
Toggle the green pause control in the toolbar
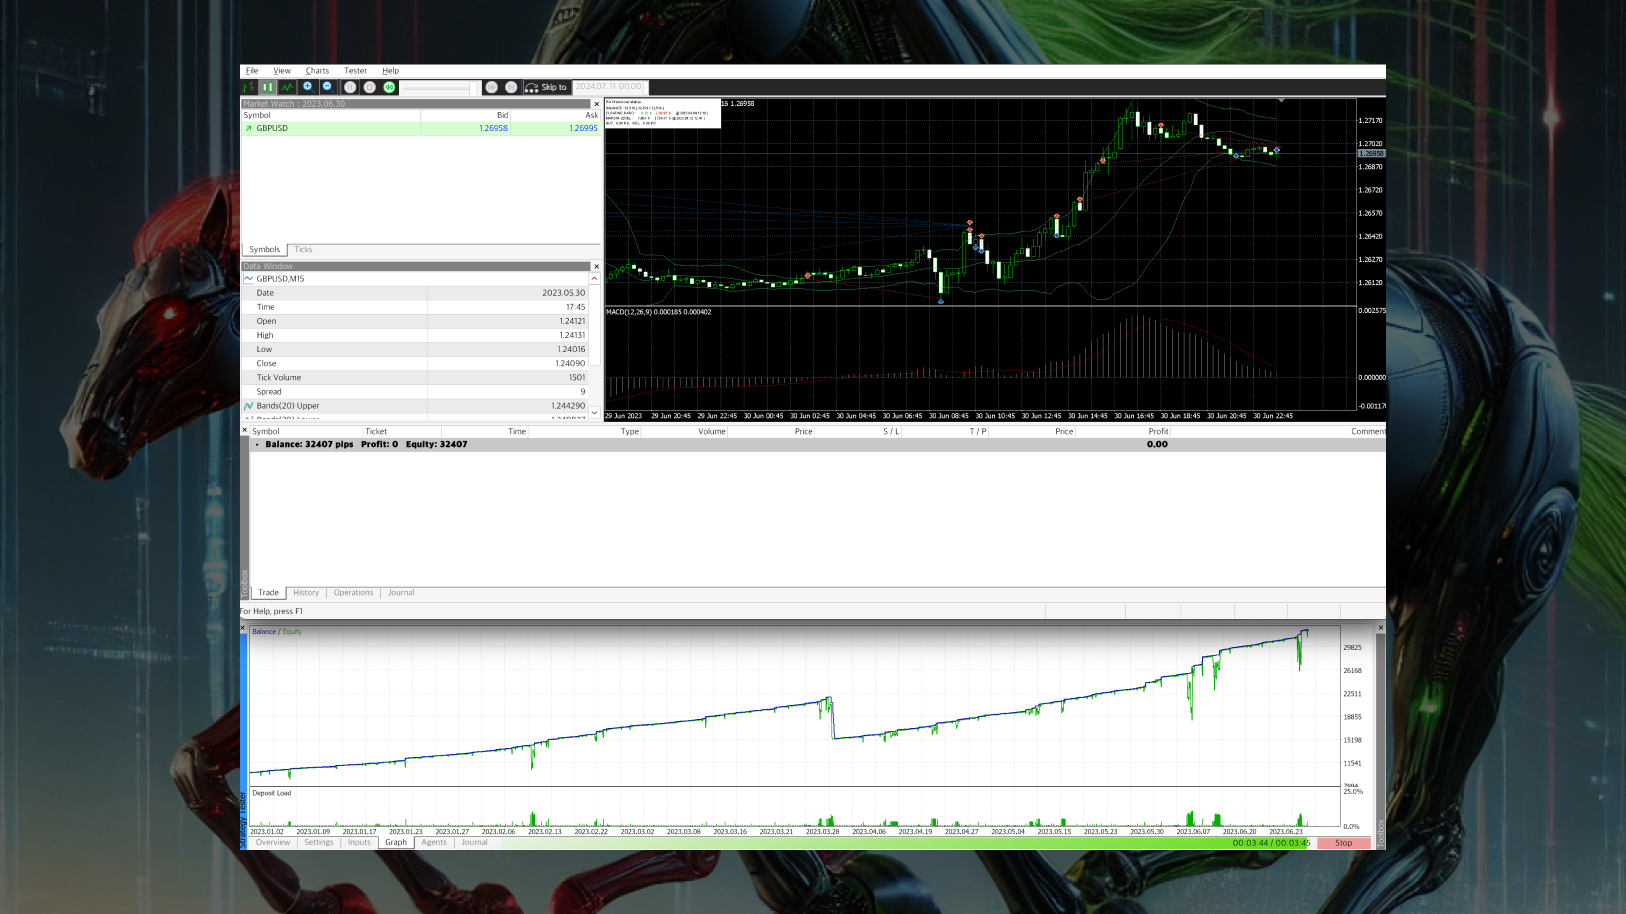pos(267,87)
